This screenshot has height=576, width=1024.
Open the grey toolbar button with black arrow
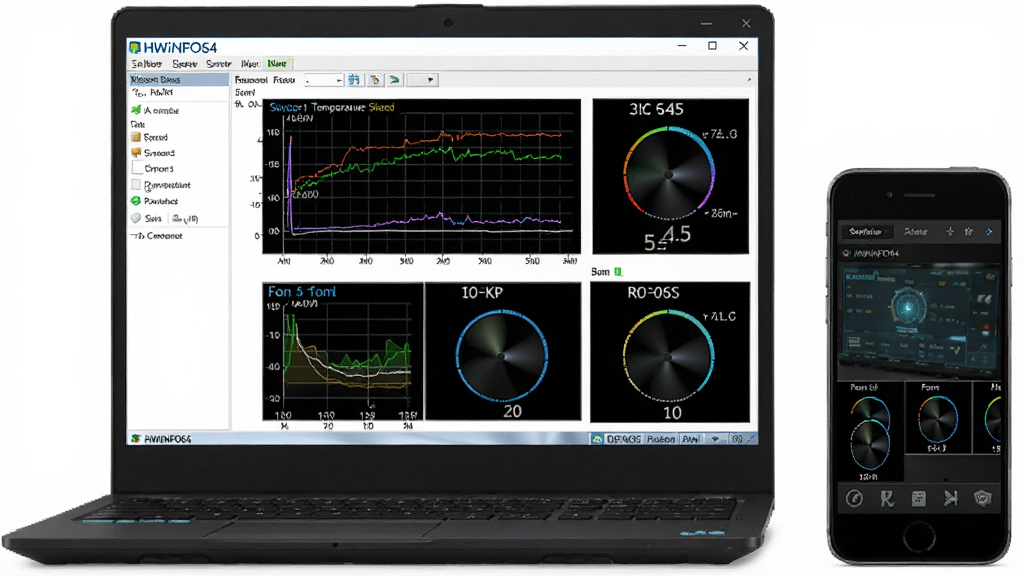coord(422,80)
